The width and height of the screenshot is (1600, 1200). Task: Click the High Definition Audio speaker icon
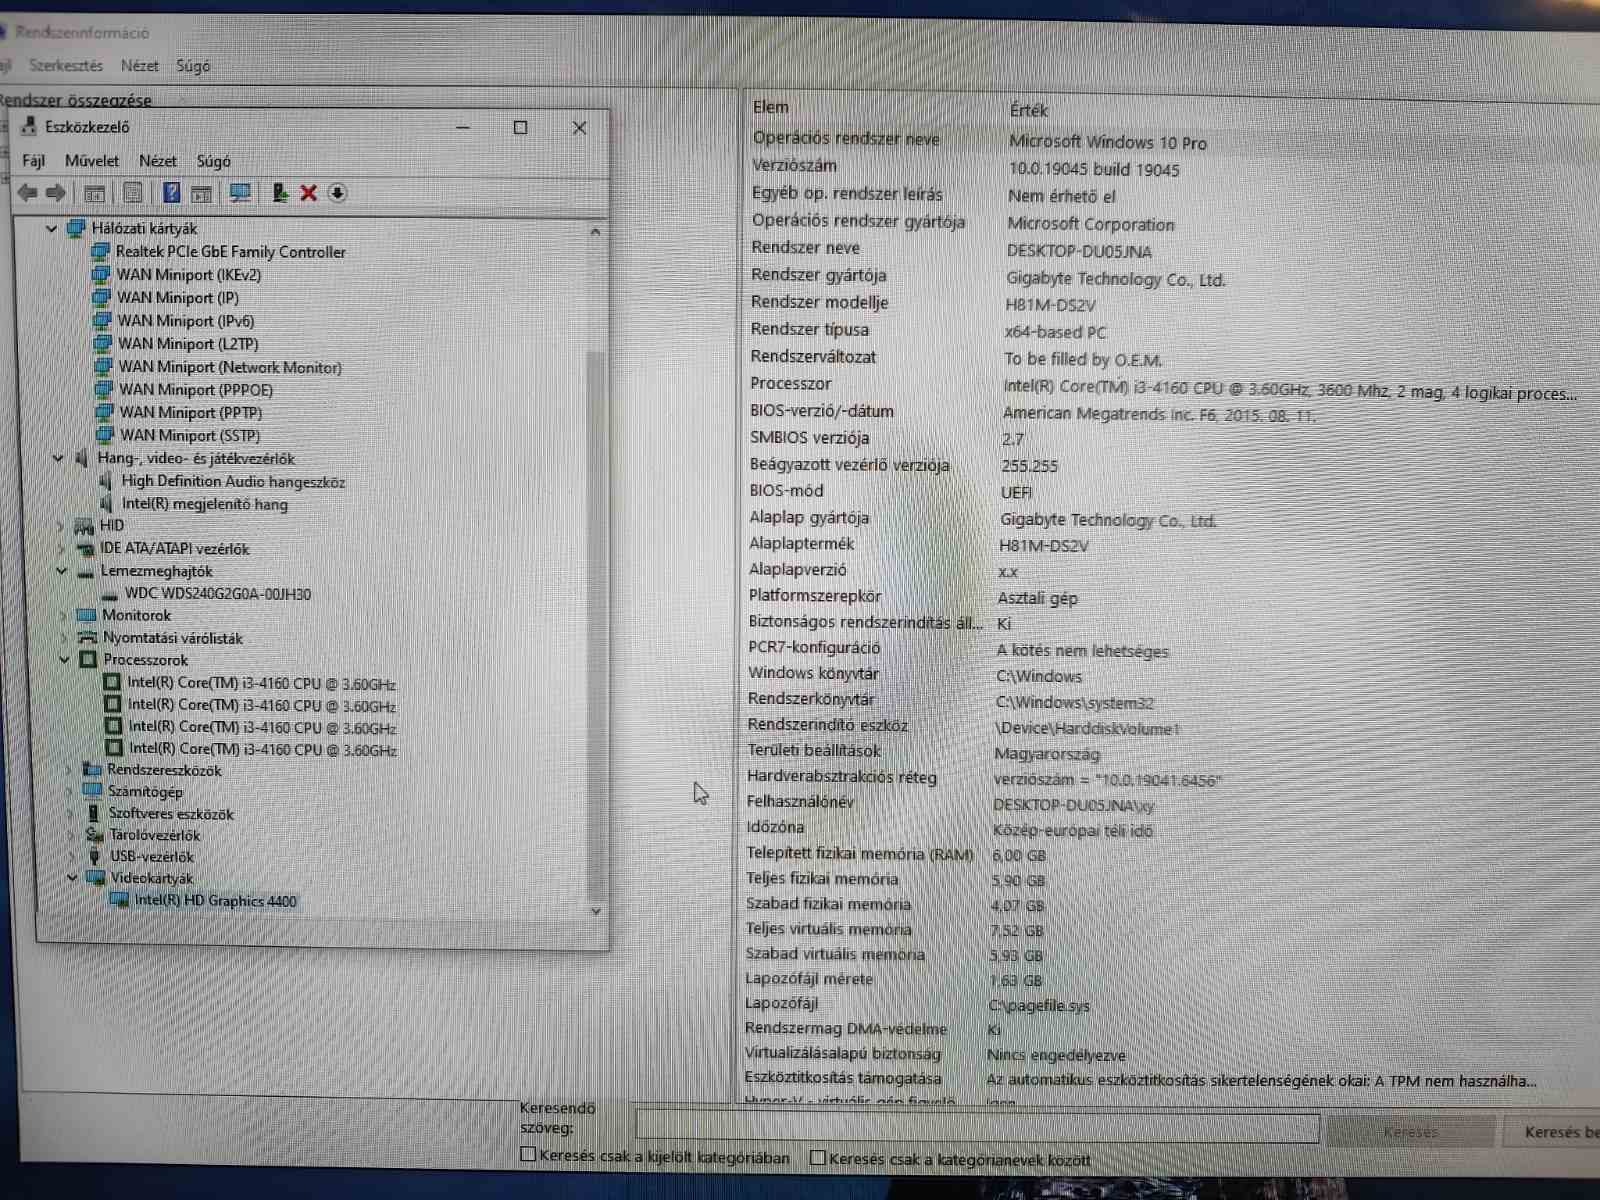[106, 481]
